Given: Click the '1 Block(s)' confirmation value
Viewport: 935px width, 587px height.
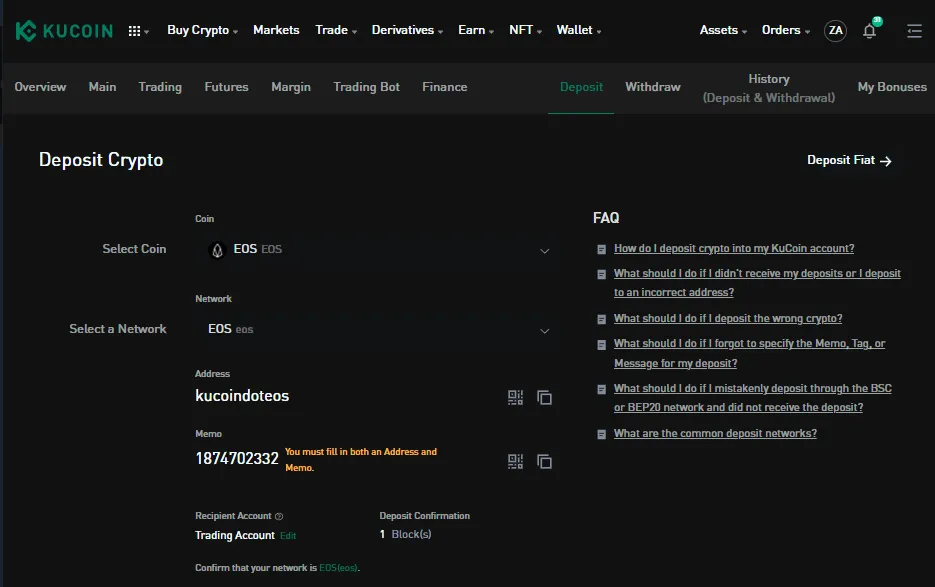Looking at the screenshot, I should pyautogui.click(x=405, y=535).
